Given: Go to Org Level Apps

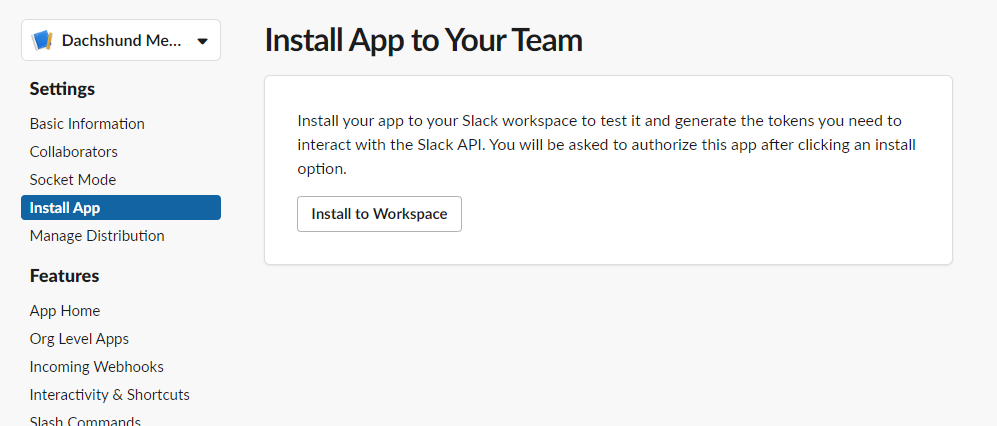Looking at the screenshot, I should tap(79, 339).
